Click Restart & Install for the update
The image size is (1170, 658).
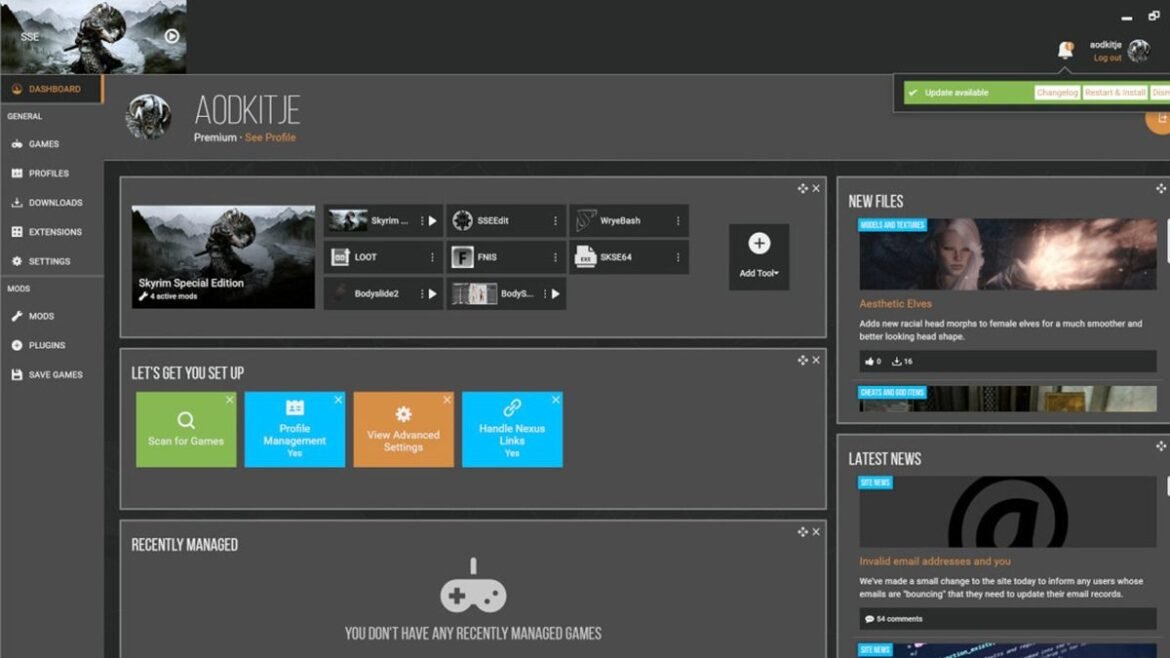1114,92
